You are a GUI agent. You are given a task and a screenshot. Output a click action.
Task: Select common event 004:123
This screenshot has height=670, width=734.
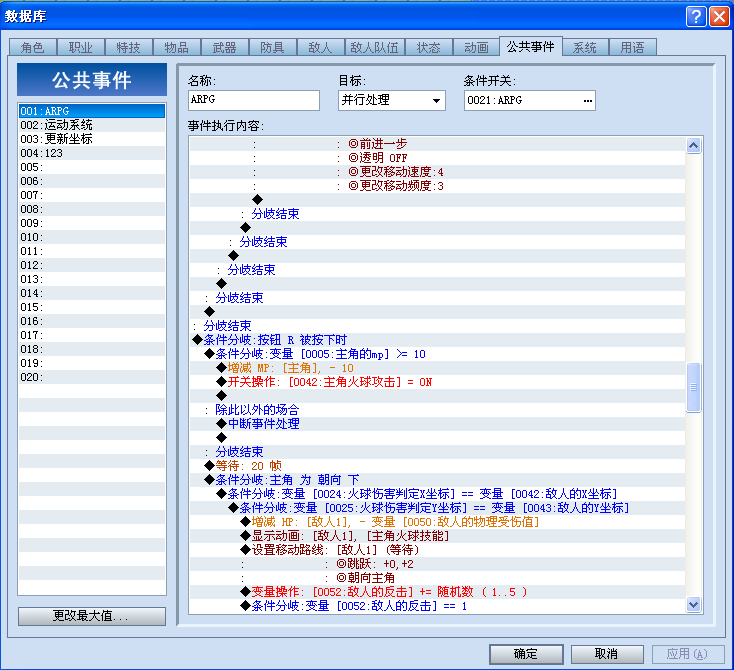[x=92, y=153]
